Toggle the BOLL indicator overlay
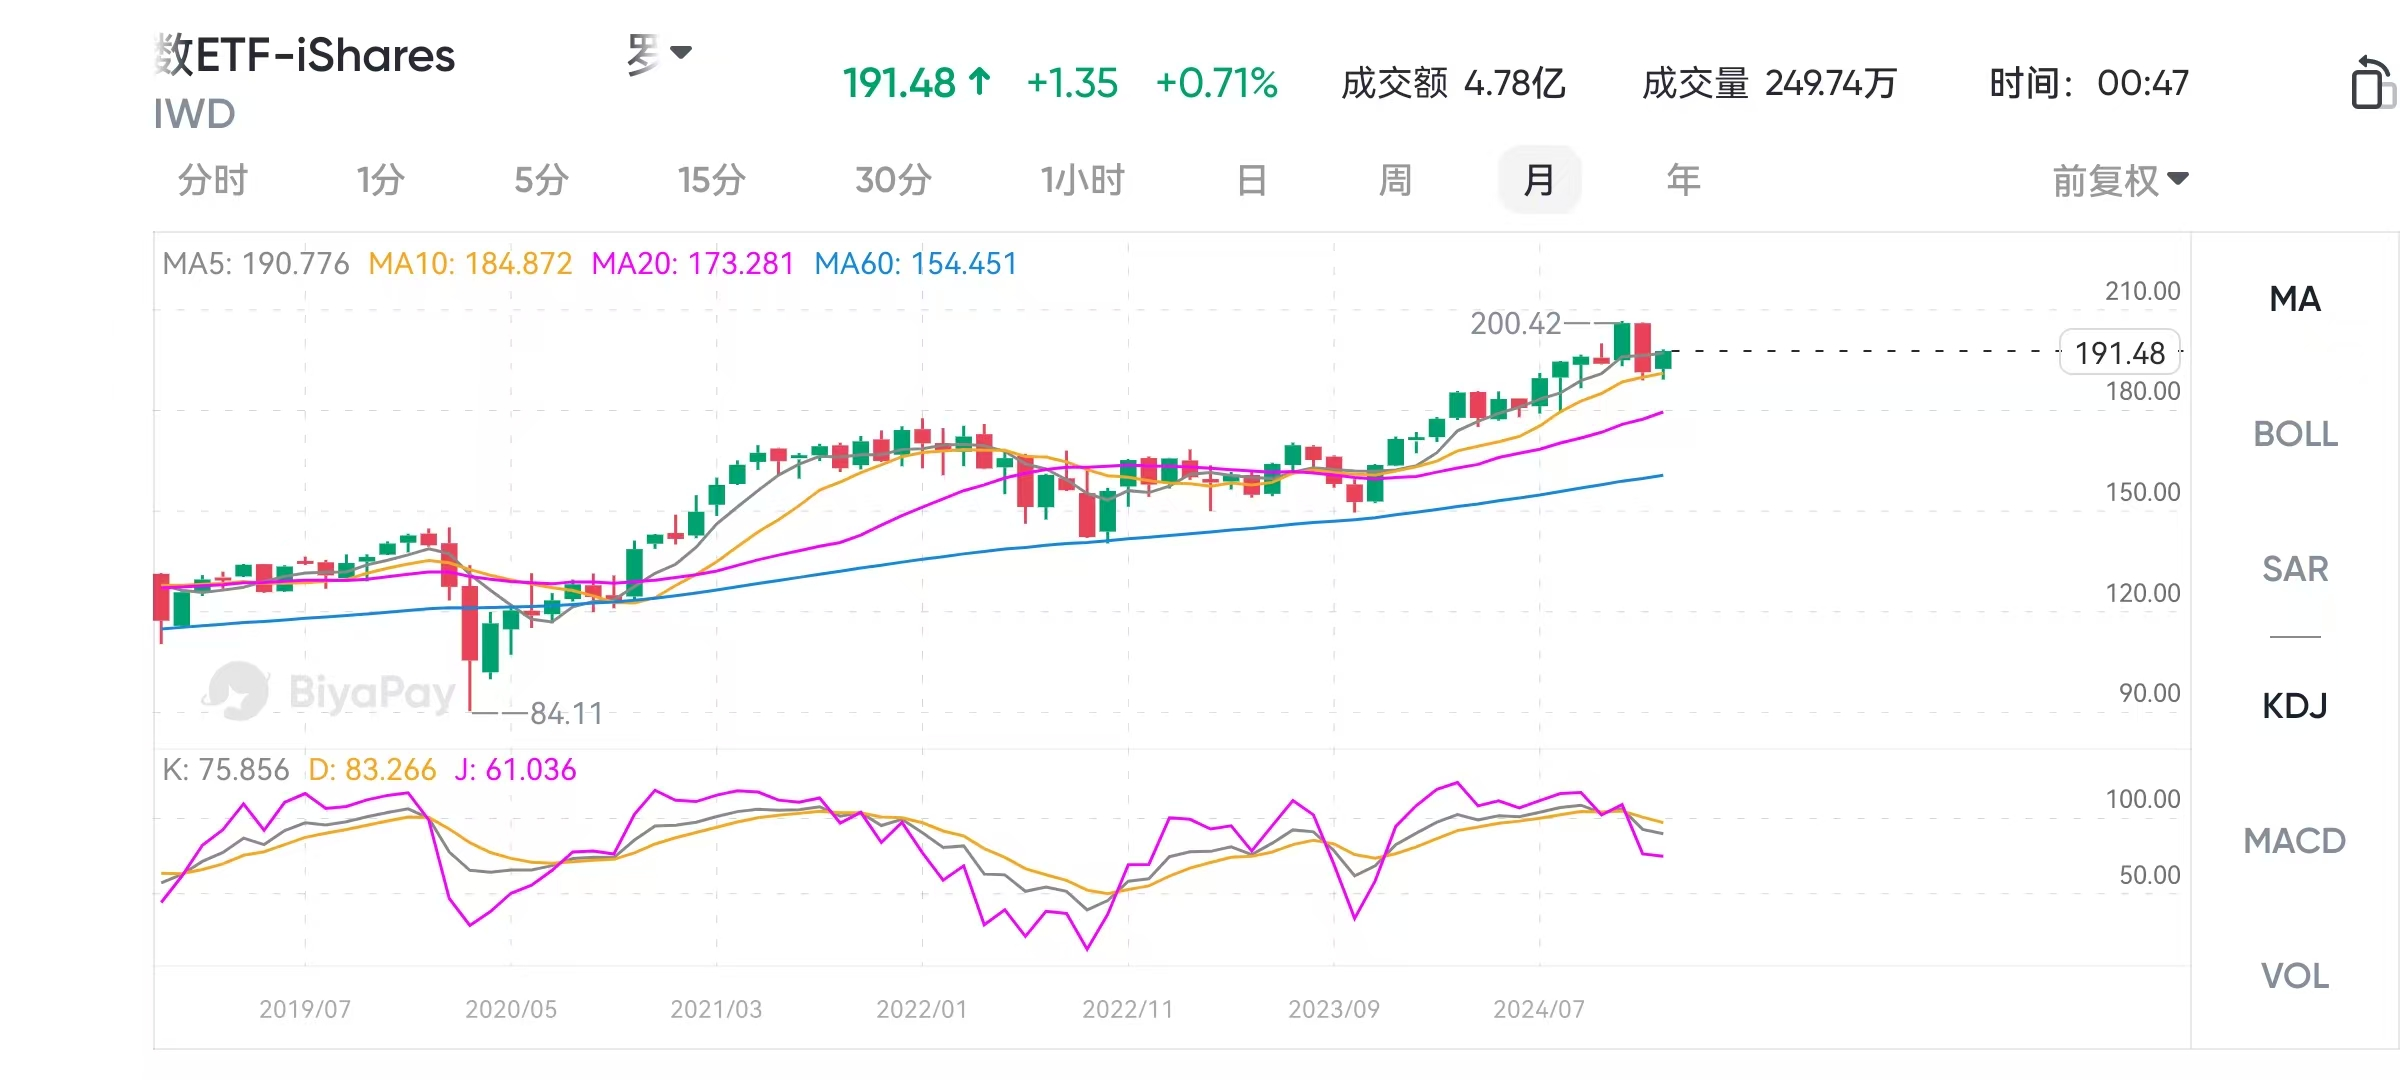The image size is (2400, 1080). pyautogui.click(x=2294, y=434)
